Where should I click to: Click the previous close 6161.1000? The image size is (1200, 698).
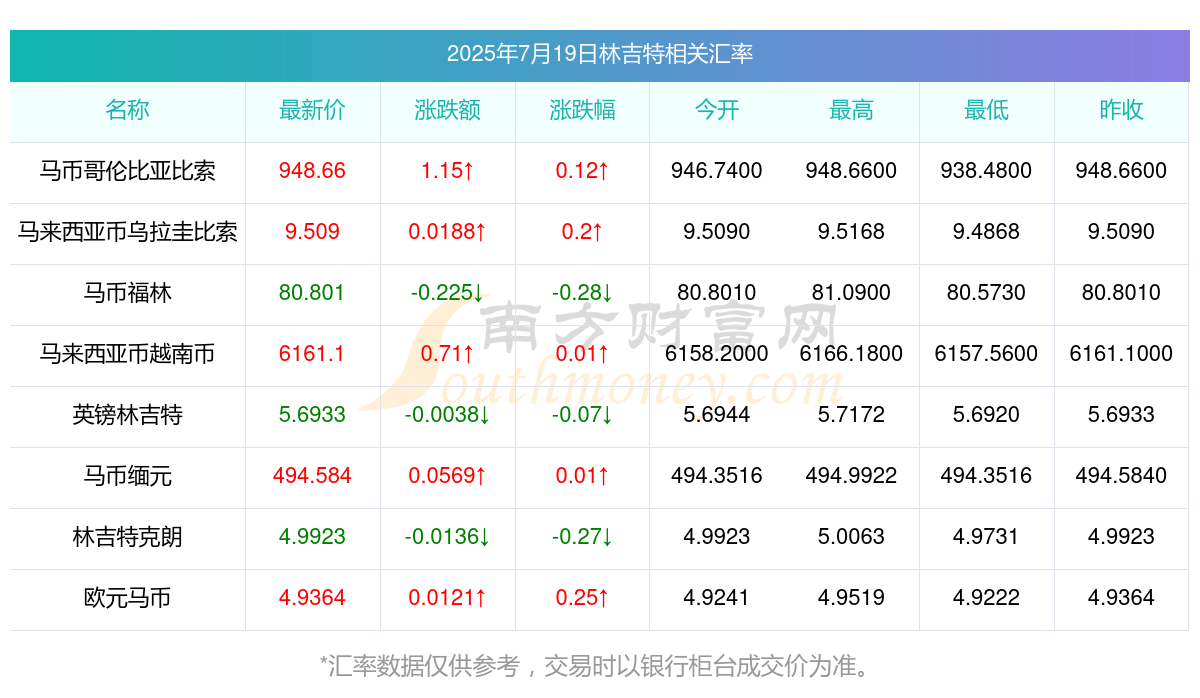click(x=1121, y=354)
